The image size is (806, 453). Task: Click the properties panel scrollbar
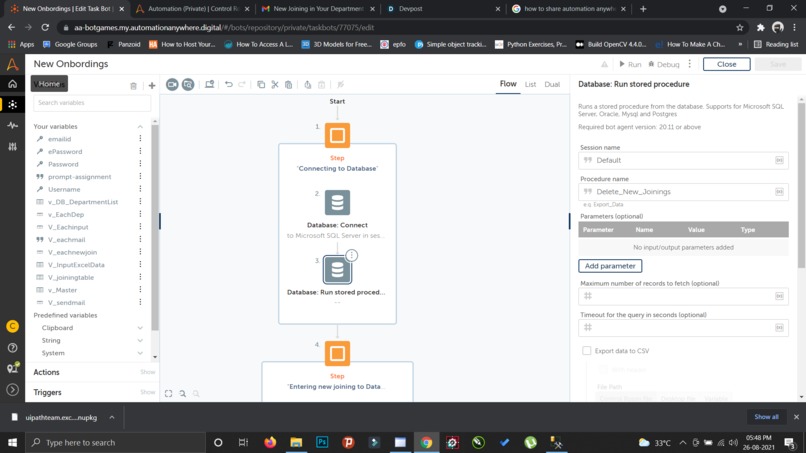[801, 185]
